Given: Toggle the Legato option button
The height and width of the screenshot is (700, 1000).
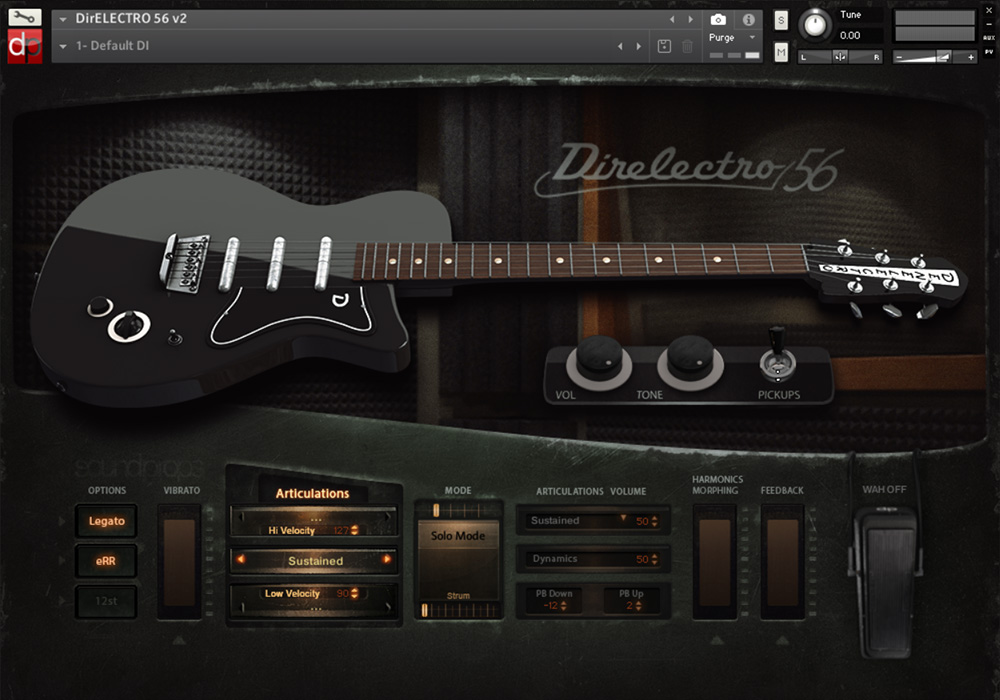Looking at the screenshot, I should pyautogui.click(x=107, y=521).
